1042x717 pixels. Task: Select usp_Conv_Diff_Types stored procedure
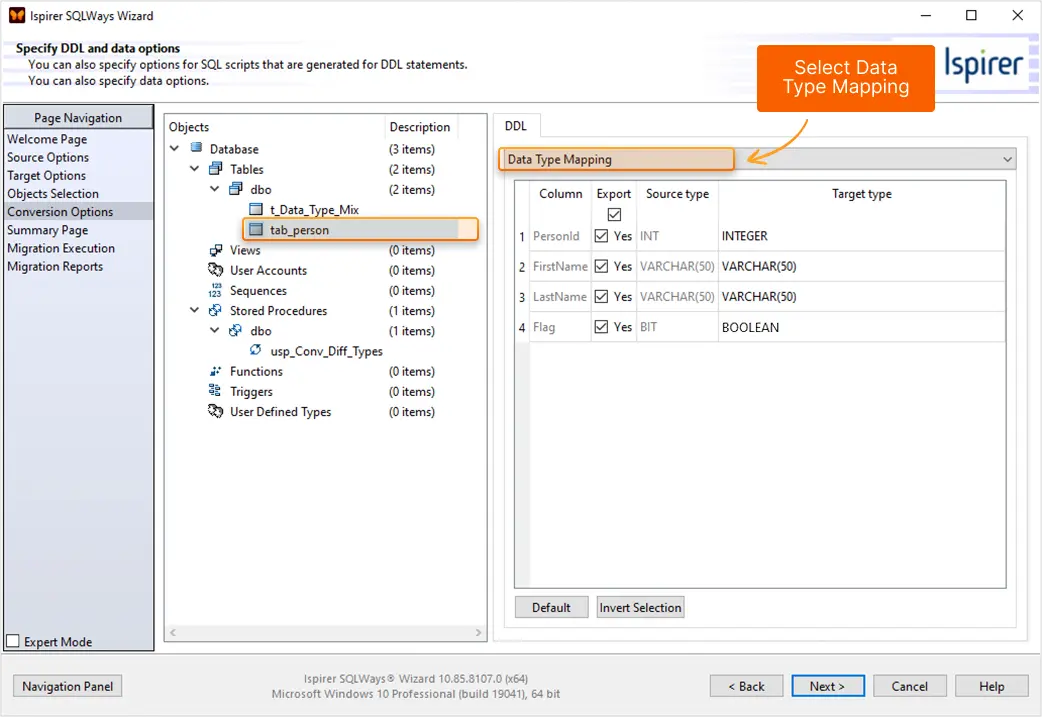pyautogui.click(x=326, y=351)
